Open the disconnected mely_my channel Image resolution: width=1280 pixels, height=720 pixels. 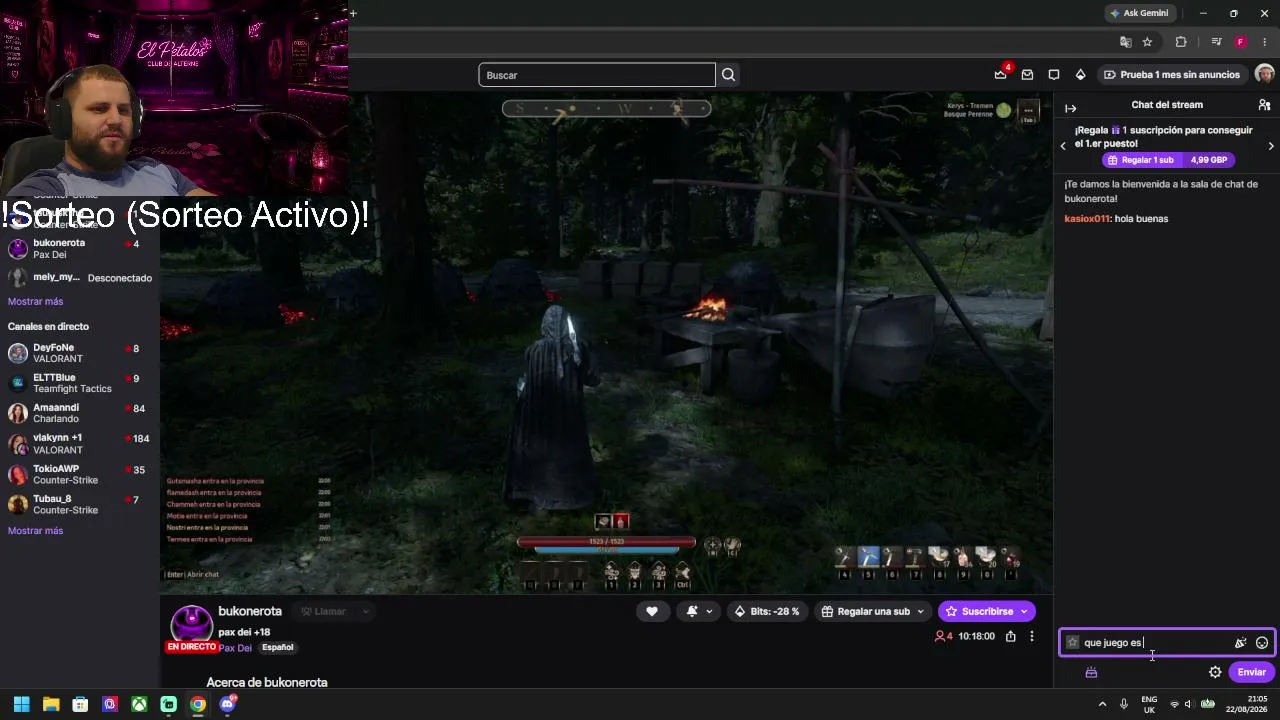click(x=80, y=278)
